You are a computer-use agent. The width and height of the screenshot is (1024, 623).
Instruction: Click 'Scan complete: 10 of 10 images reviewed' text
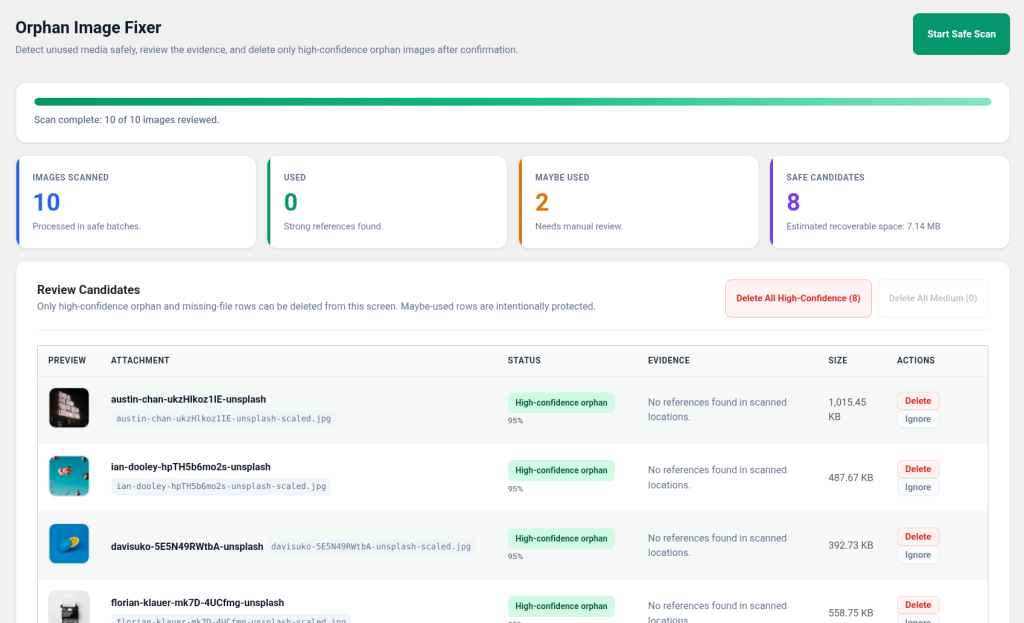point(127,120)
